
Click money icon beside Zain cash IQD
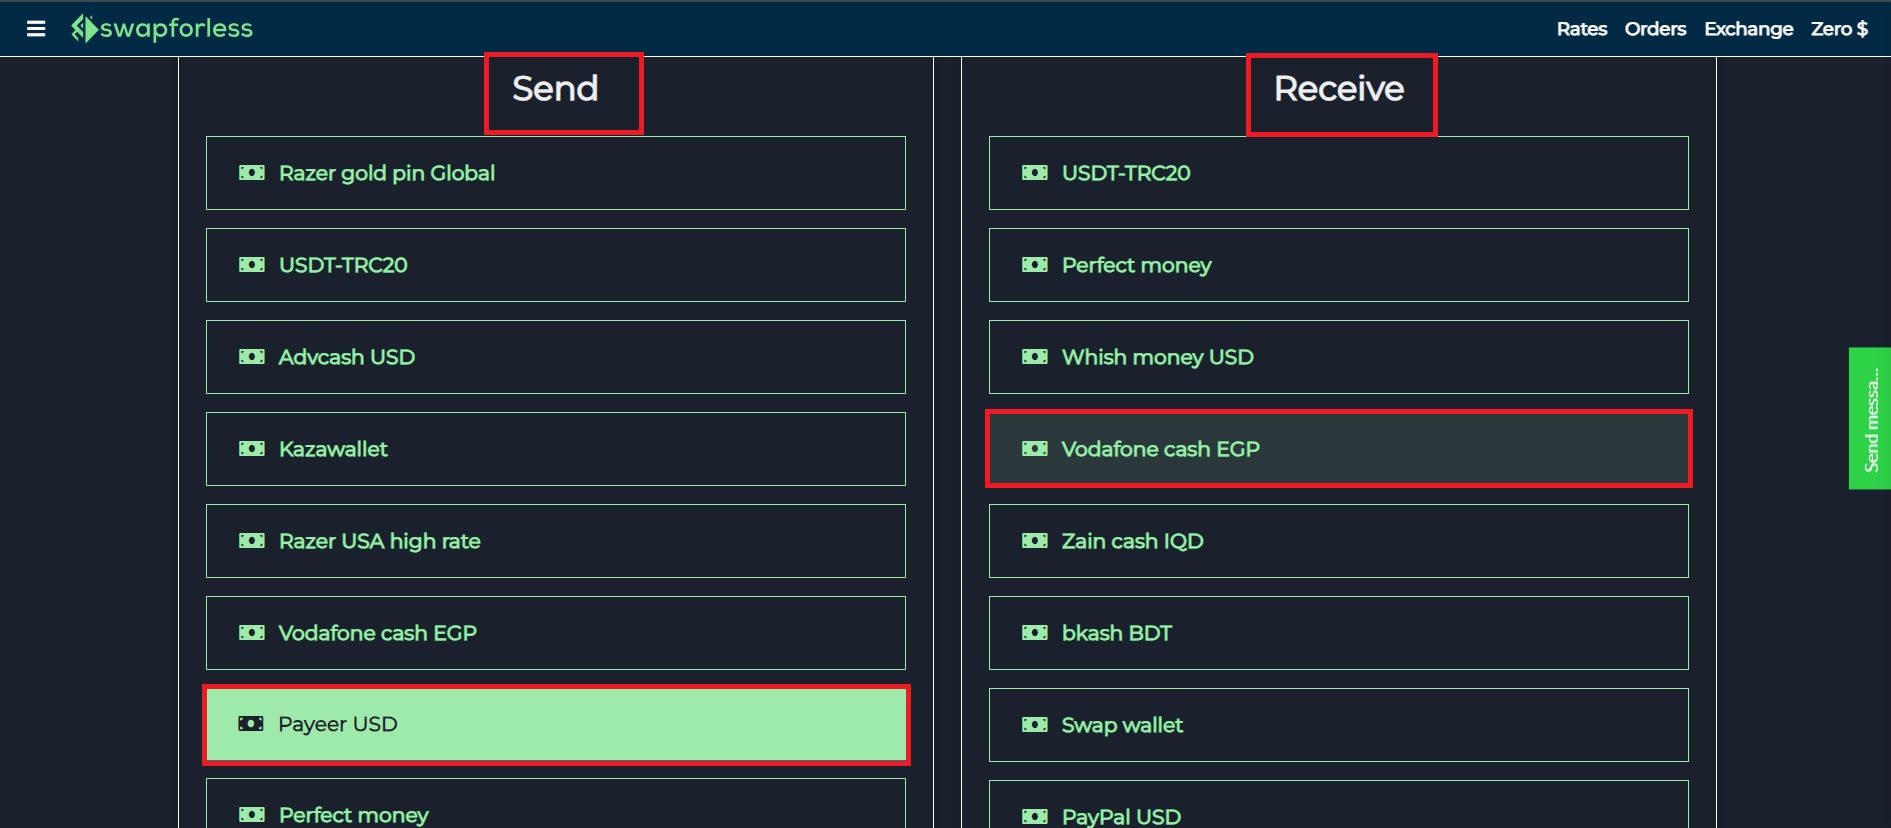tap(1035, 541)
